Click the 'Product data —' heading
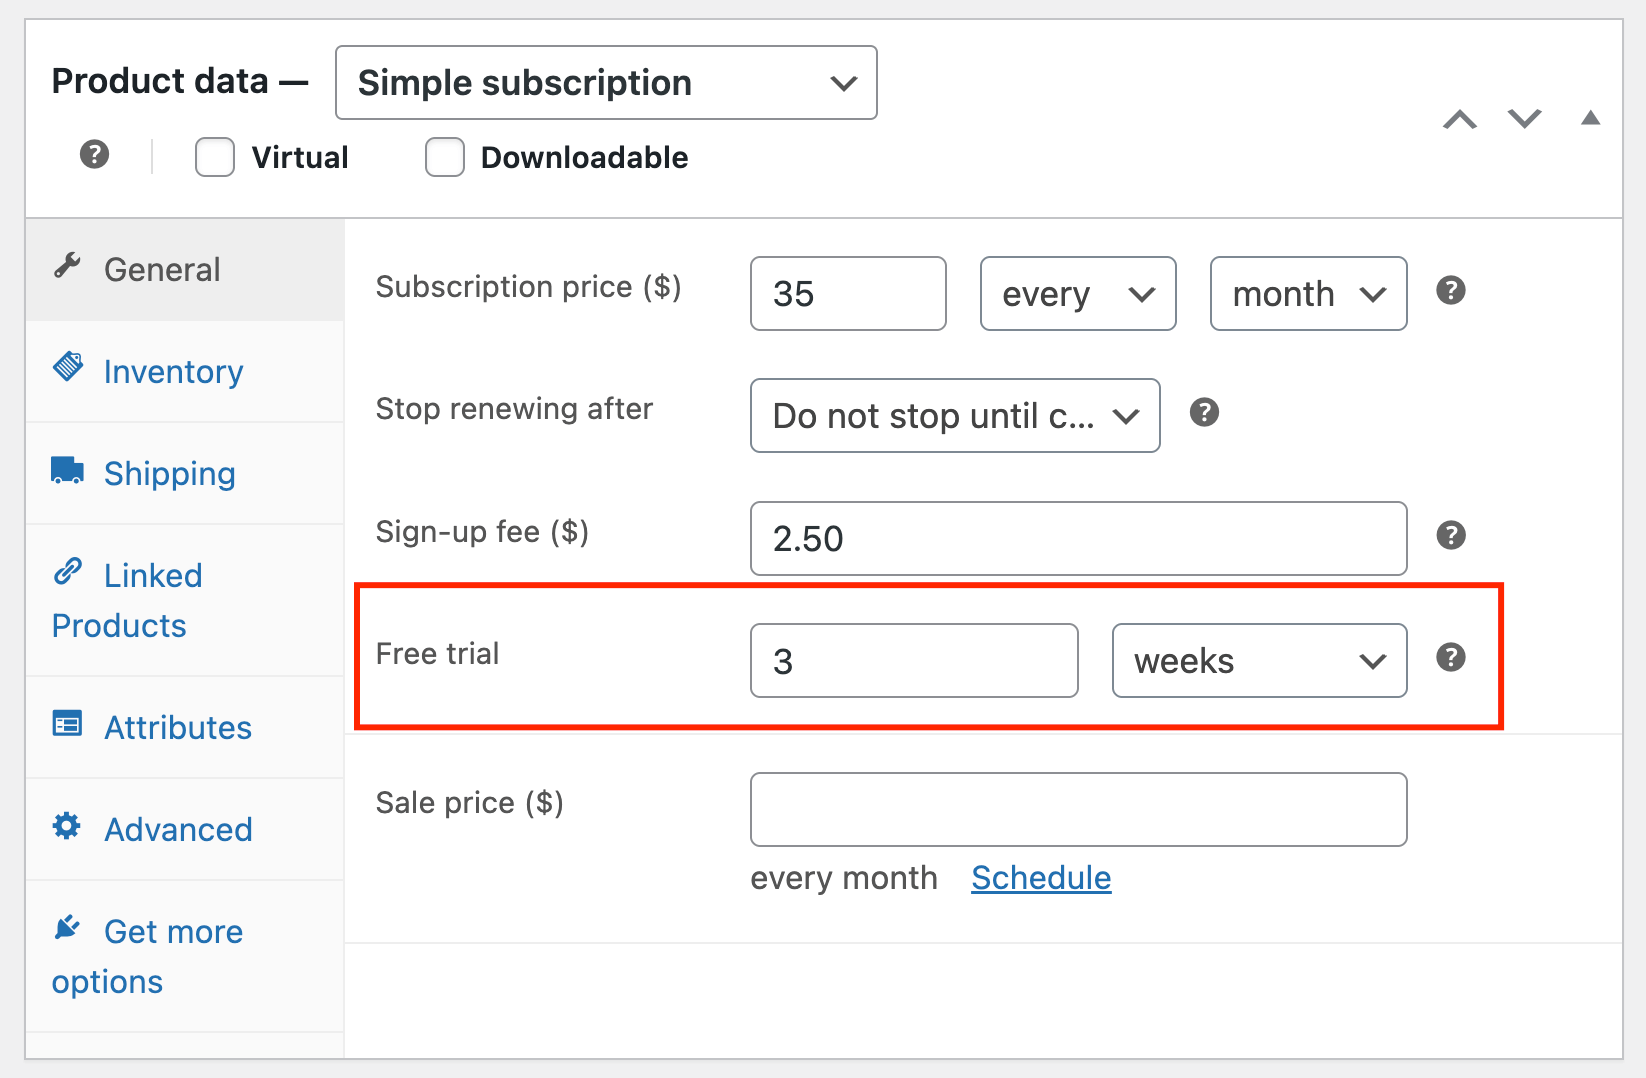1646x1078 pixels. [180, 81]
